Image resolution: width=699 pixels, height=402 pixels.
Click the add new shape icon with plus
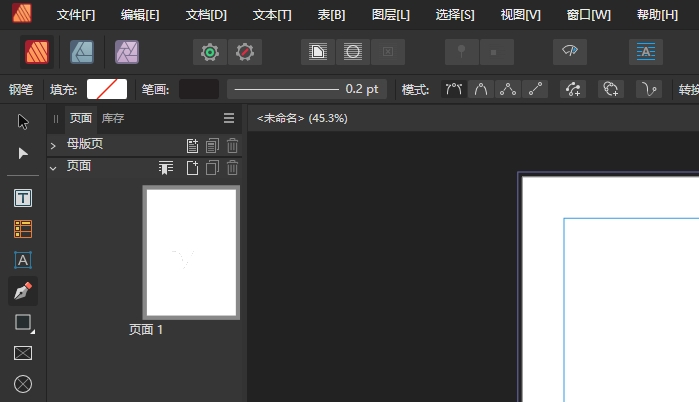[x=611, y=90]
